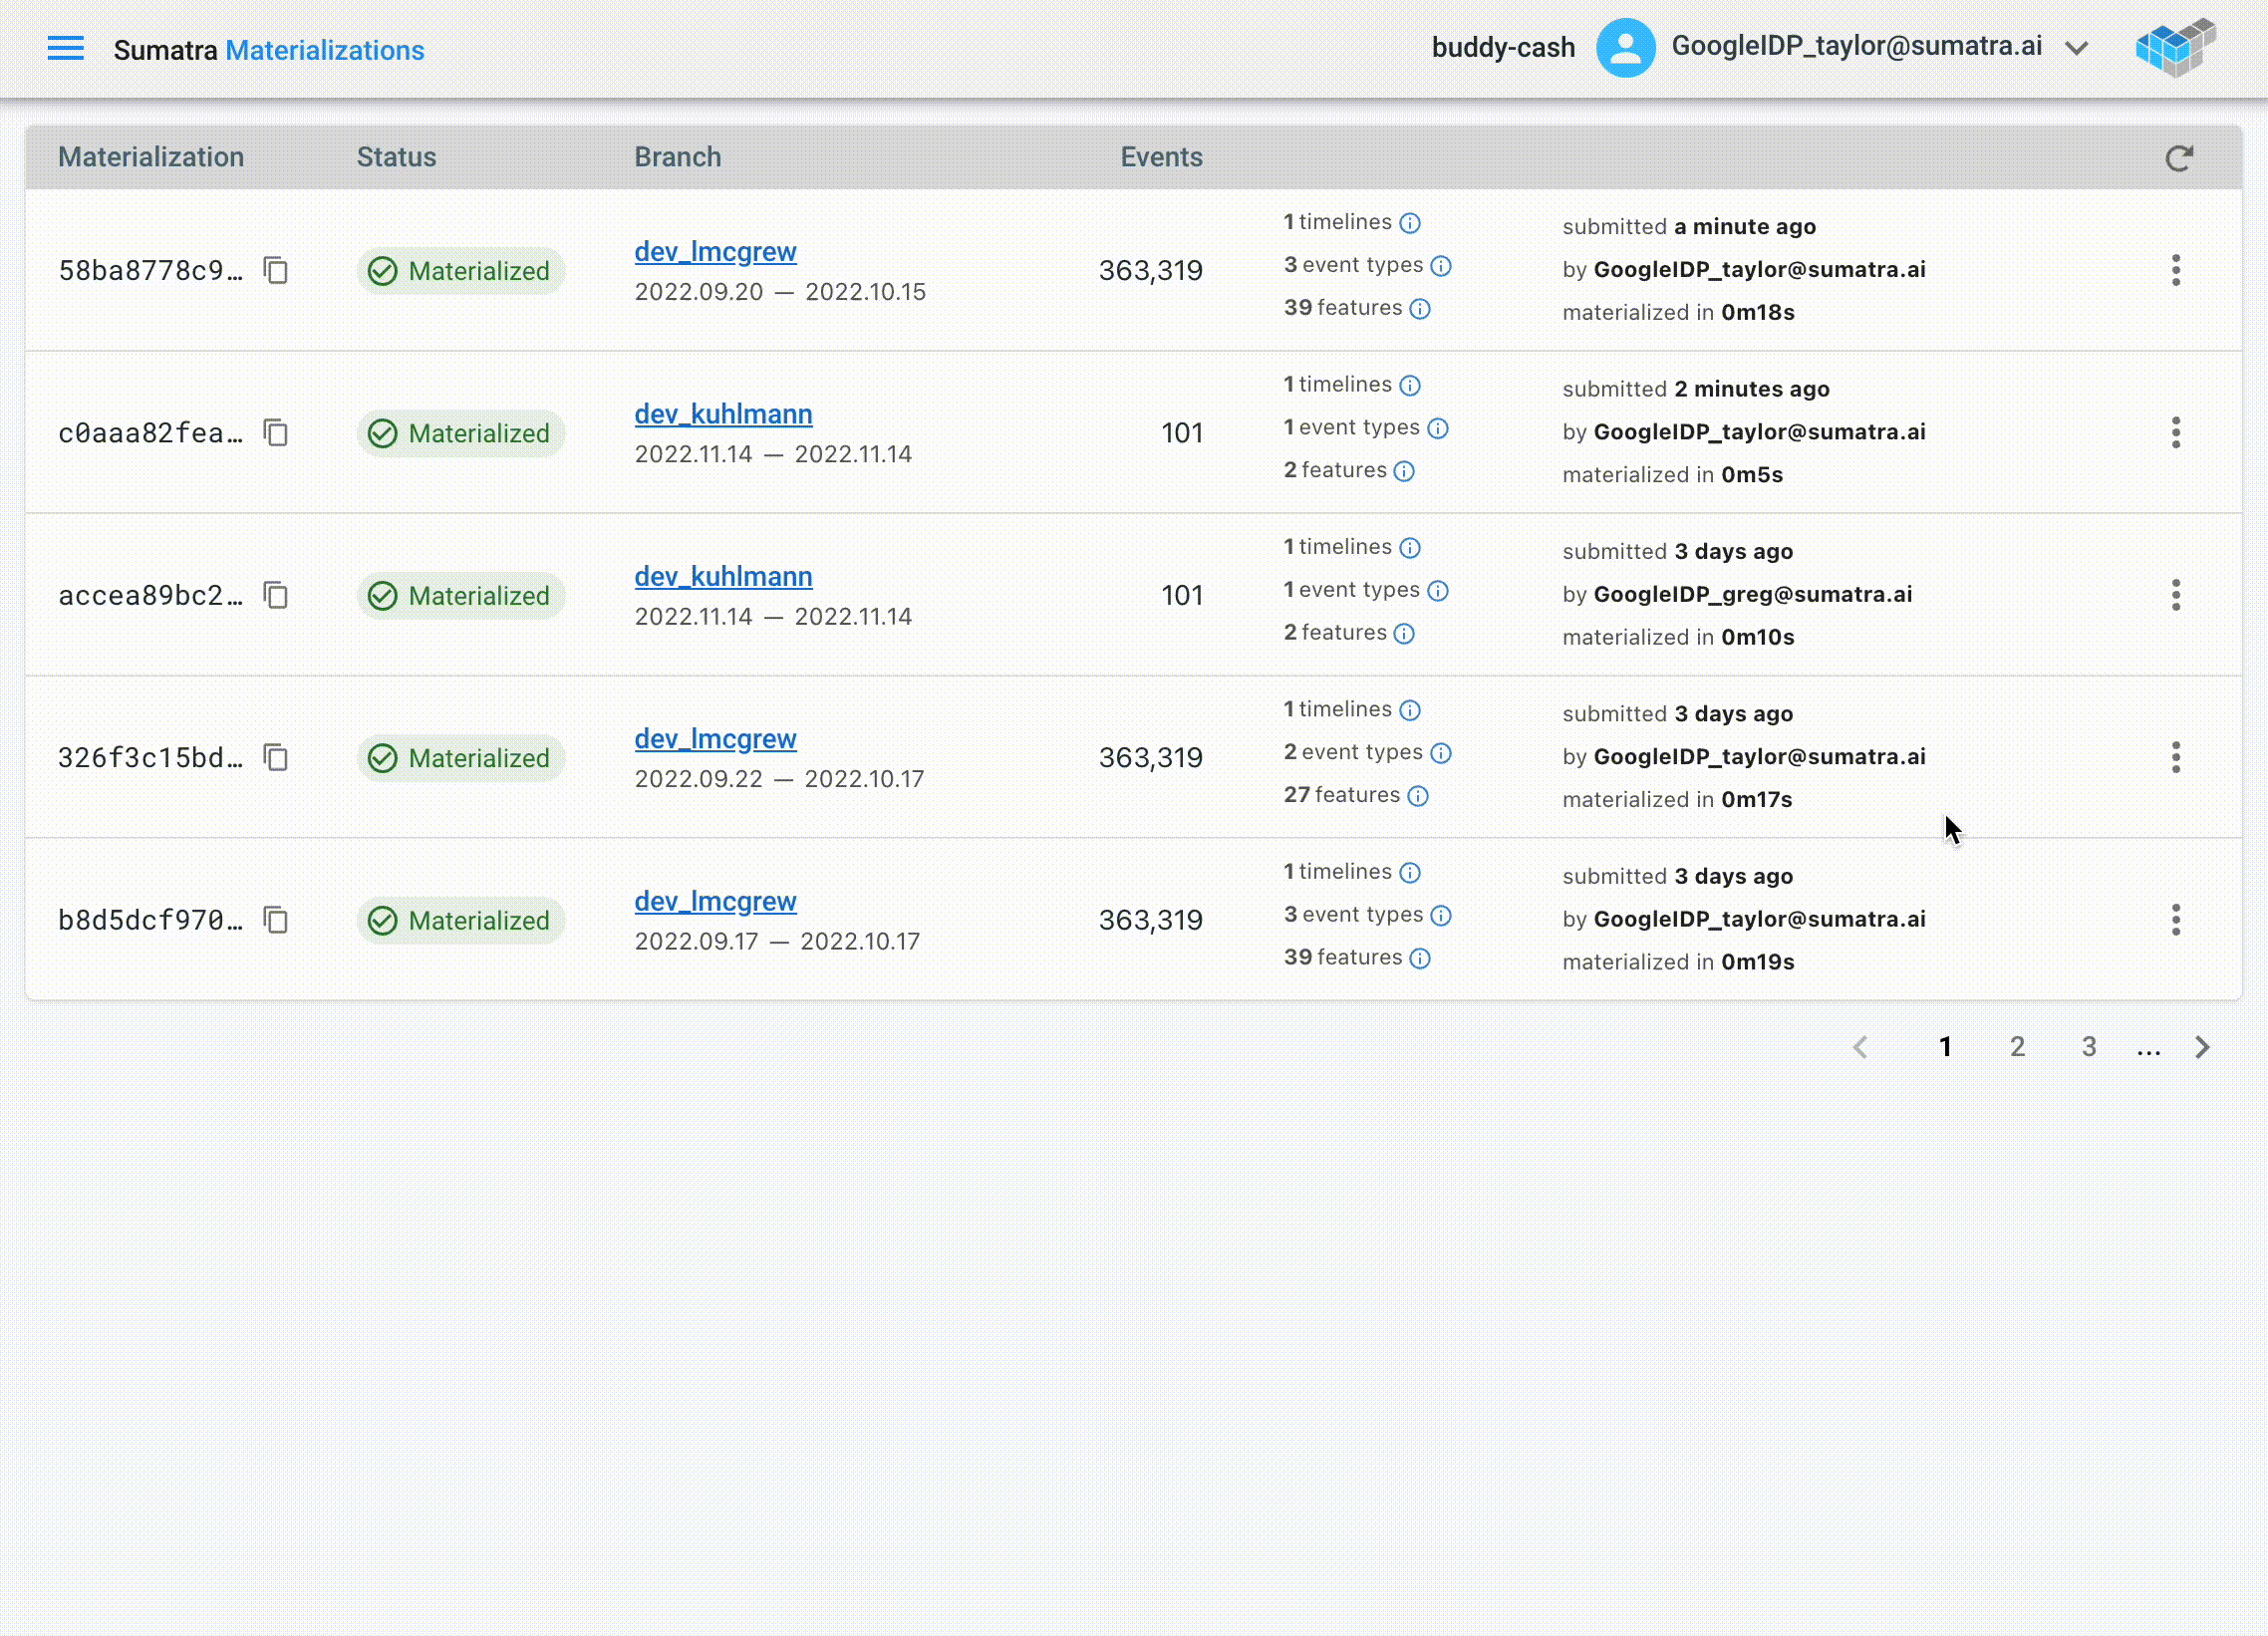
Task: Click info icon next to 27 features
Action: pos(1418,796)
